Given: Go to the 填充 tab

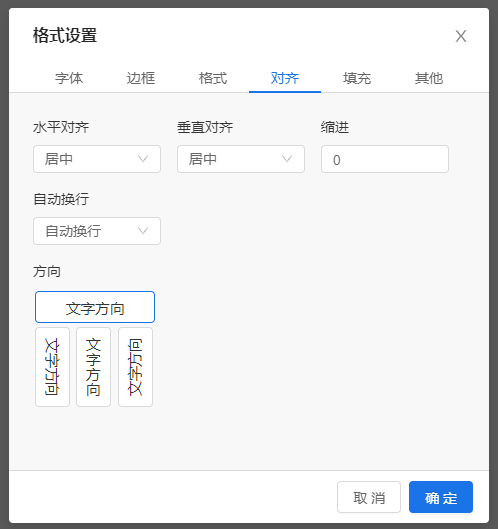Looking at the screenshot, I should pyautogui.click(x=357, y=78).
